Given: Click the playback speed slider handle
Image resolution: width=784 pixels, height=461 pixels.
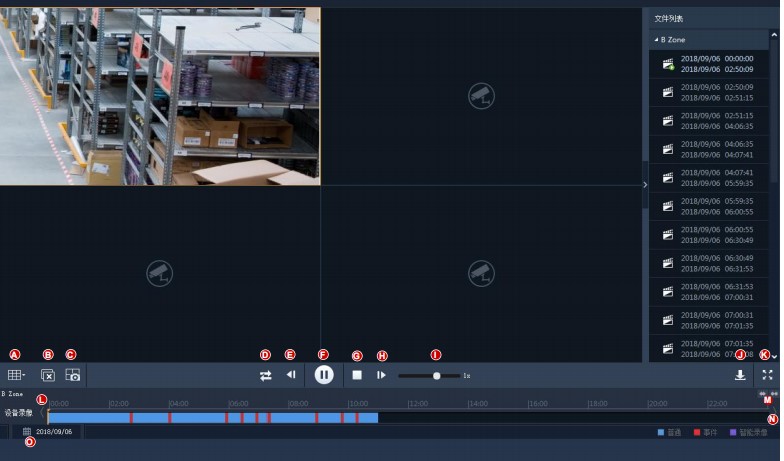Looking at the screenshot, I should coord(436,376).
